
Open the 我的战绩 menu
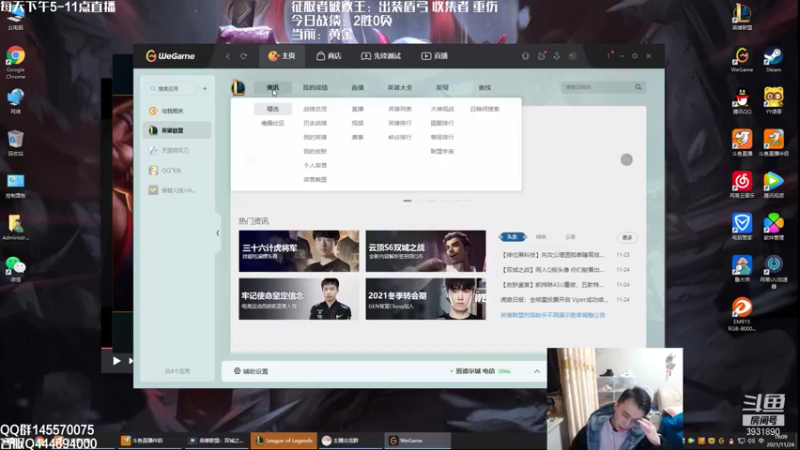coord(315,88)
